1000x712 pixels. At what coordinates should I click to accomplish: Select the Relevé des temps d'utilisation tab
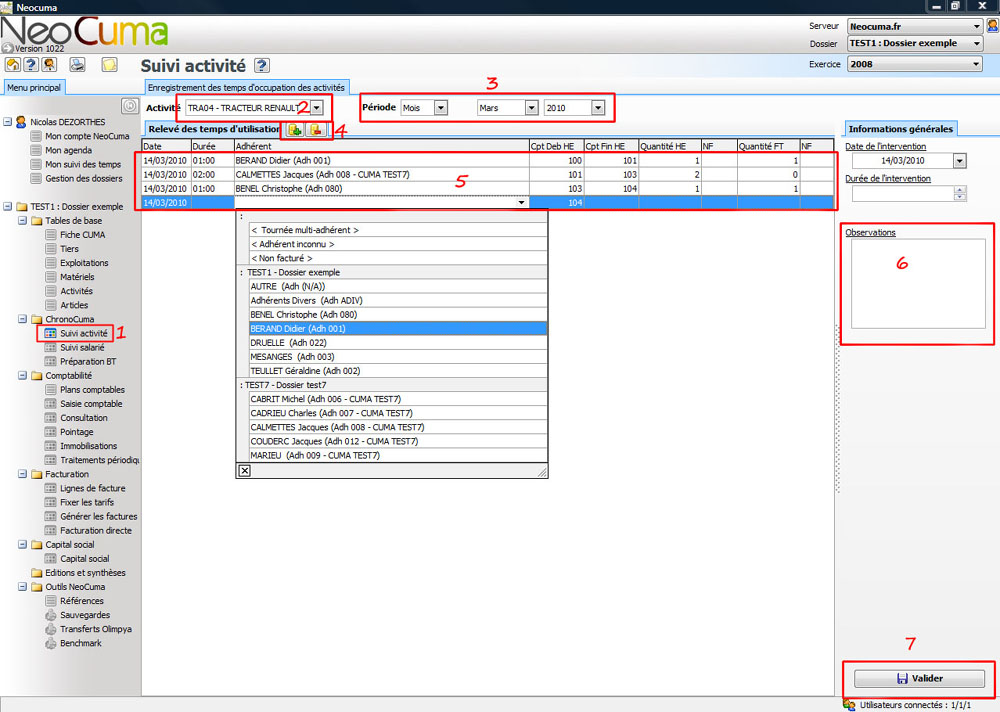[x=214, y=129]
